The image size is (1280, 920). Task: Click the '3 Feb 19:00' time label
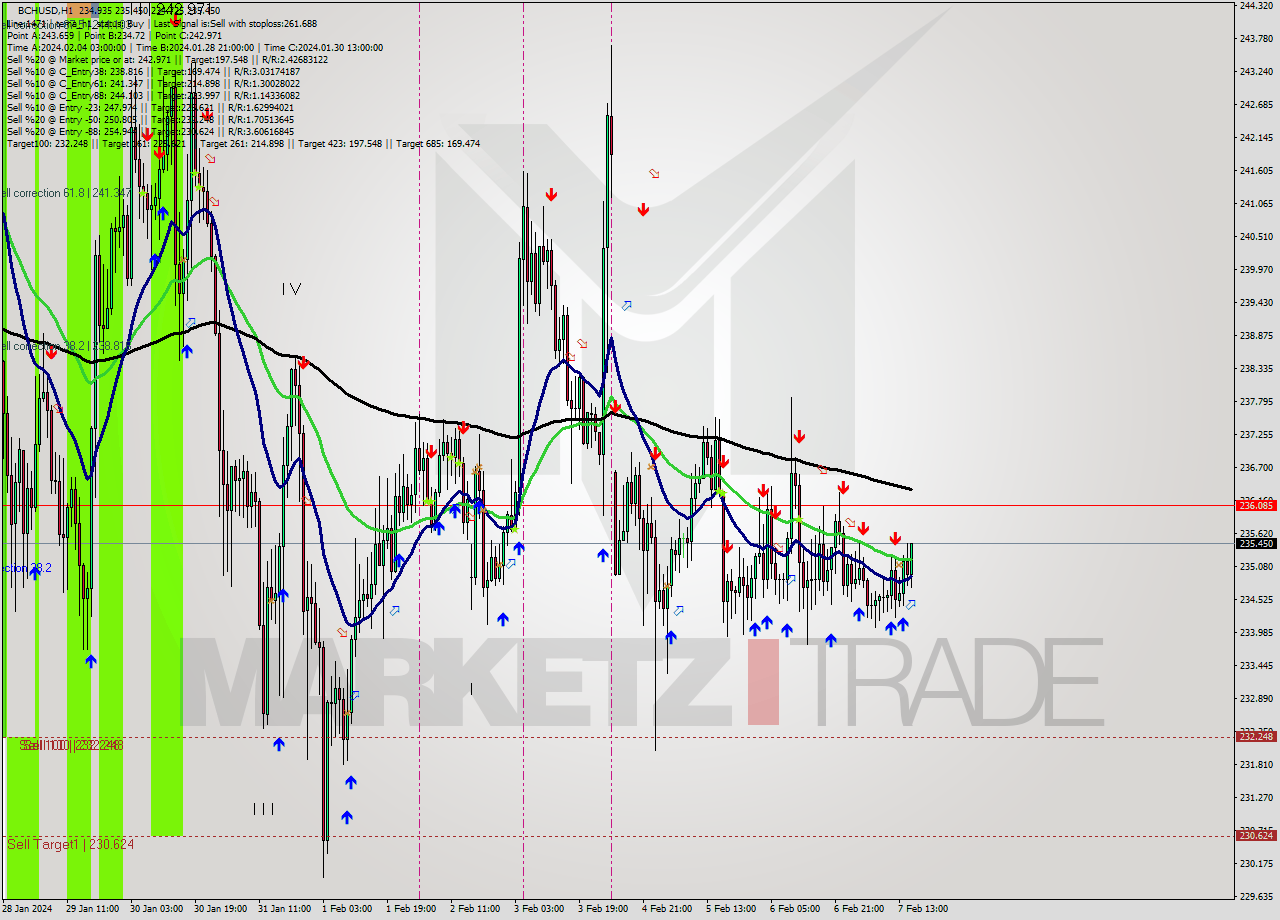click(603, 909)
